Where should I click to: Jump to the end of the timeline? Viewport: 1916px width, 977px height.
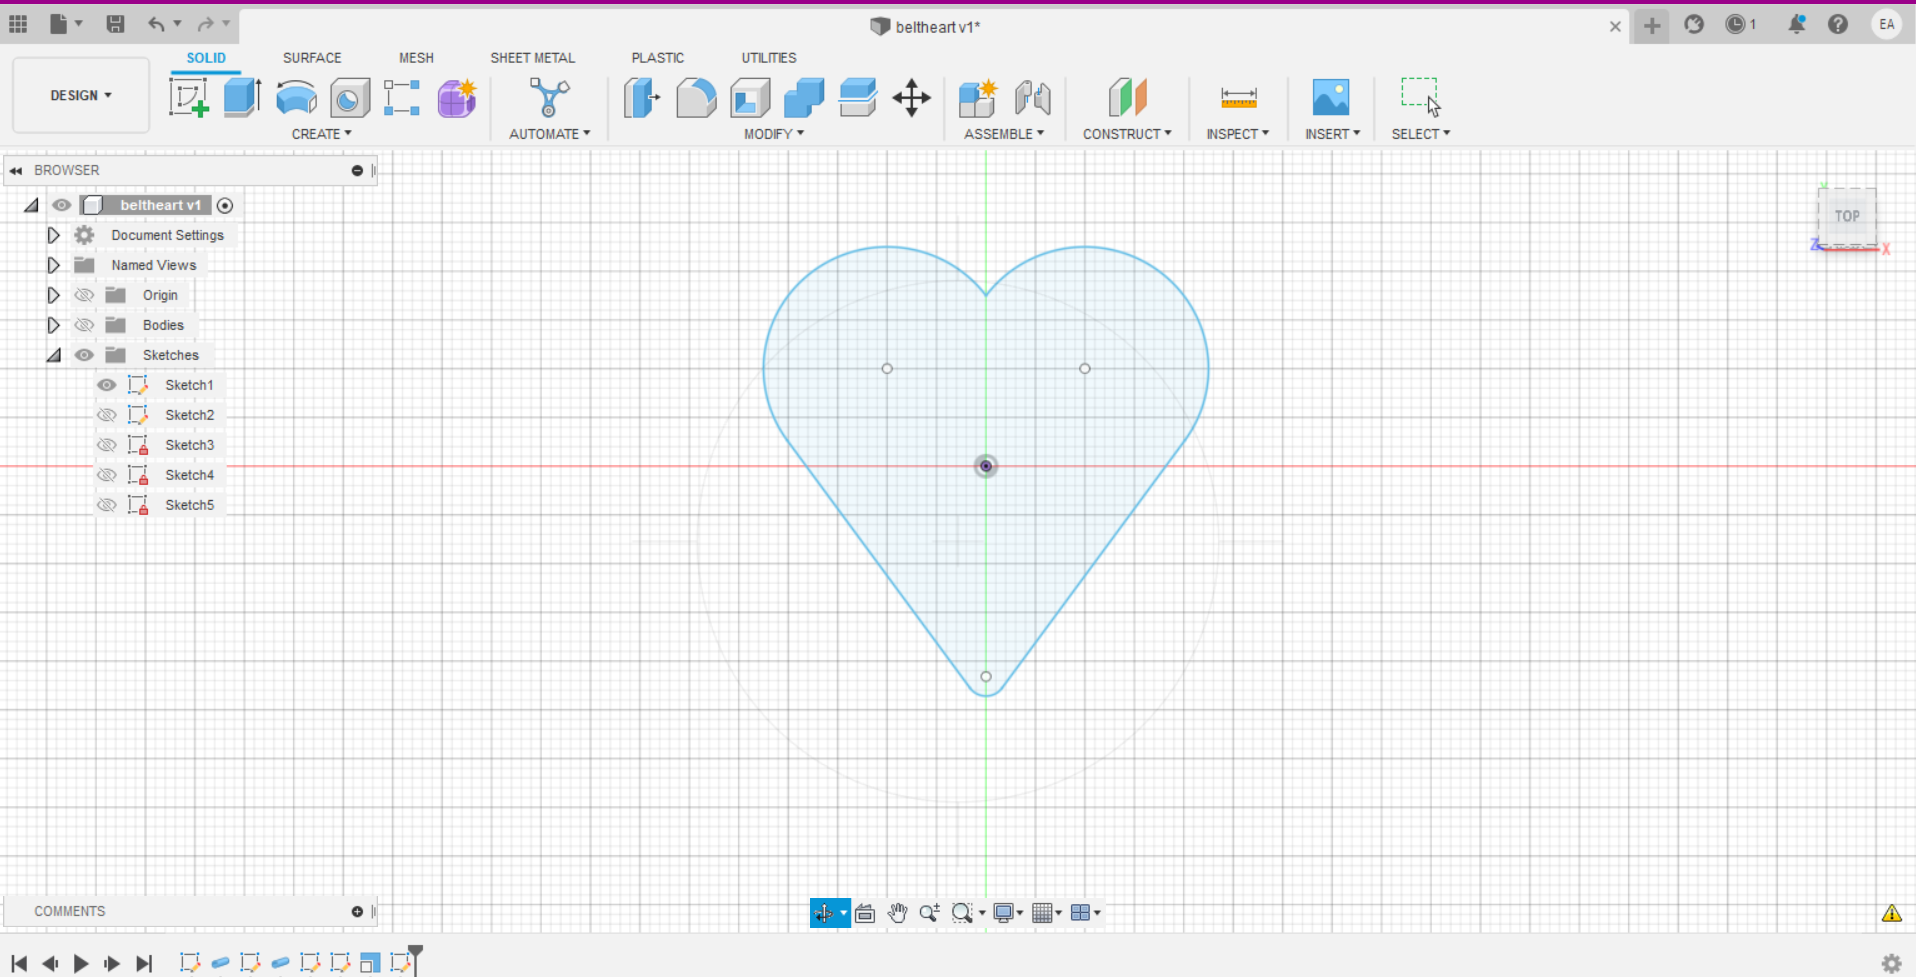[145, 963]
